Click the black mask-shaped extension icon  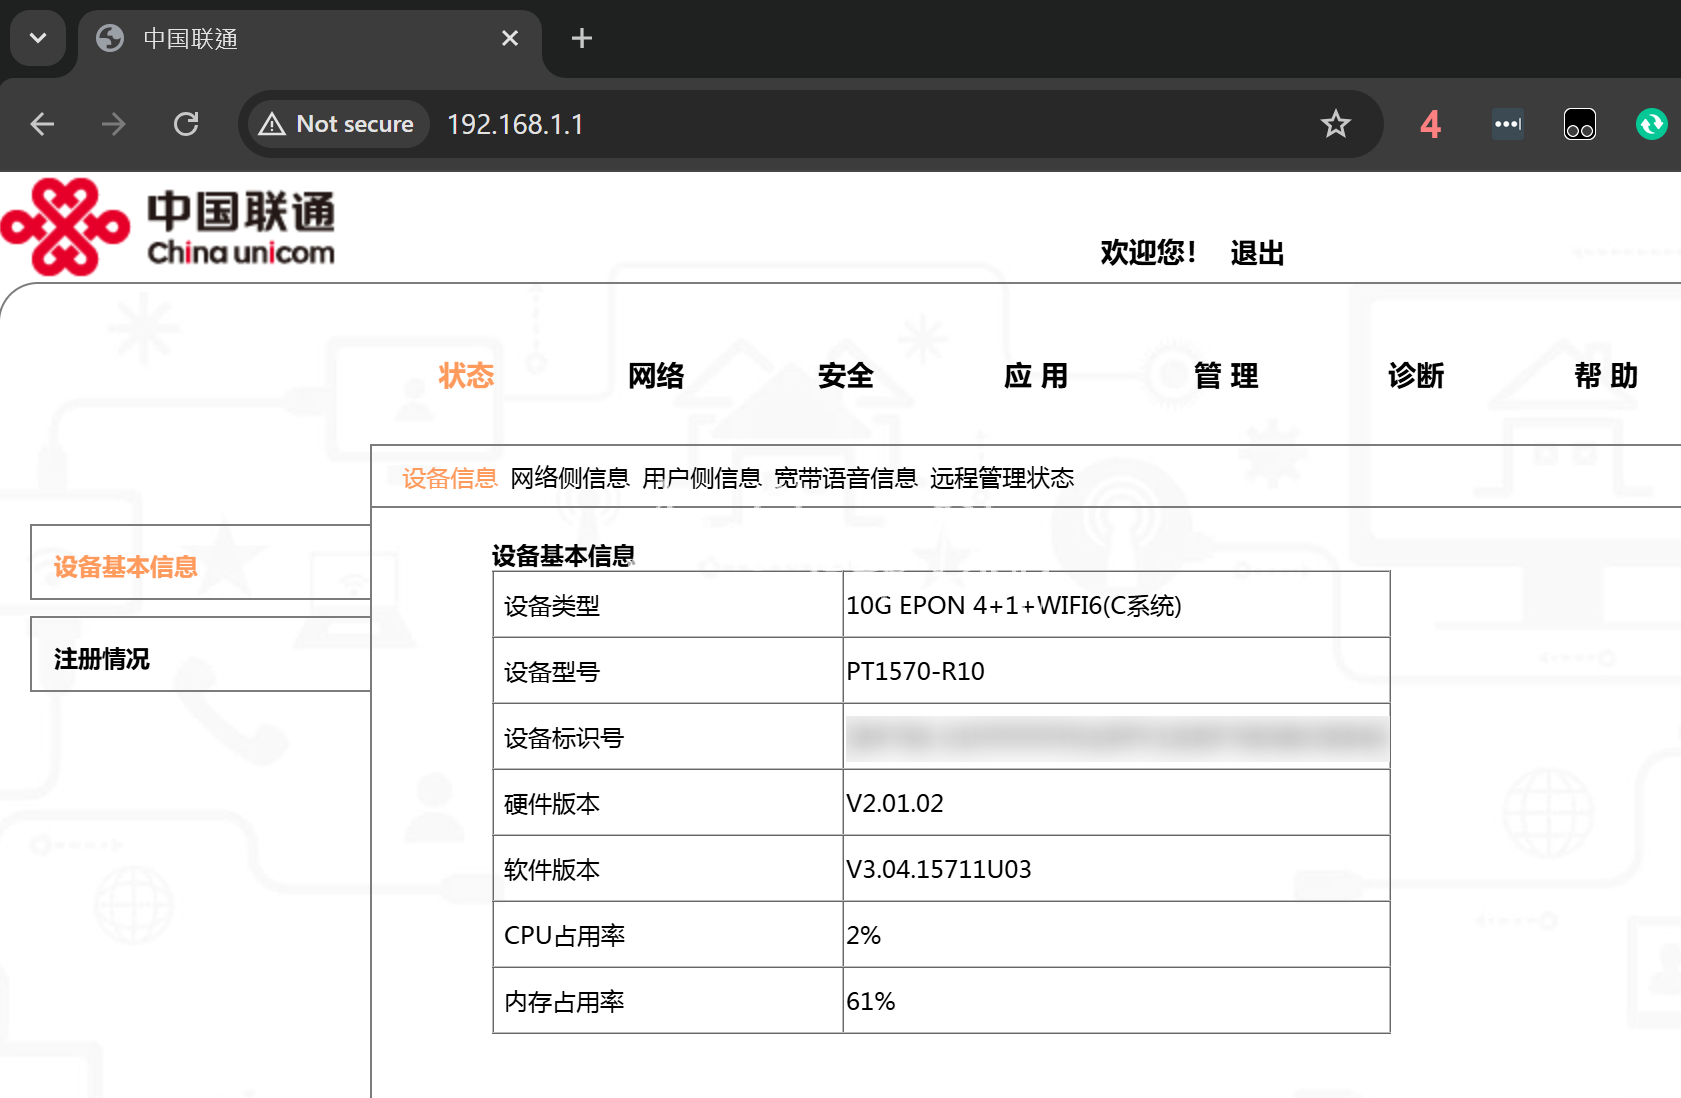(1579, 124)
